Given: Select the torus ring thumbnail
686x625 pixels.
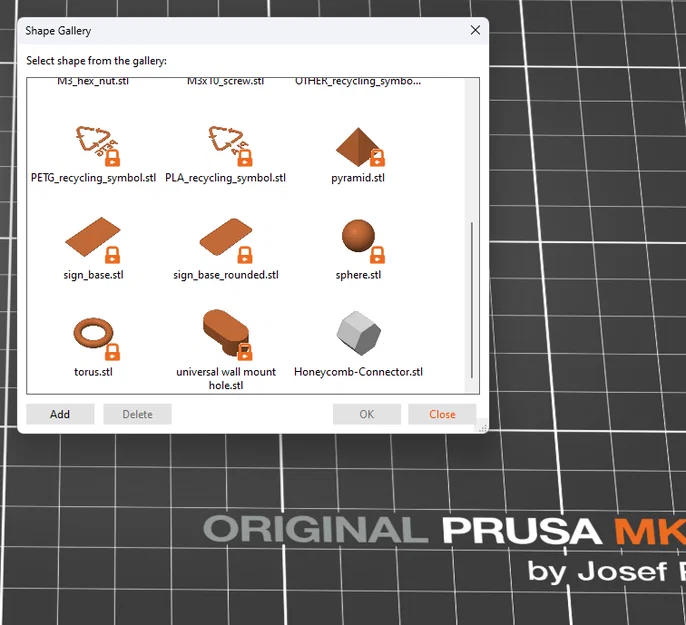Looking at the screenshot, I should click(96, 337).
